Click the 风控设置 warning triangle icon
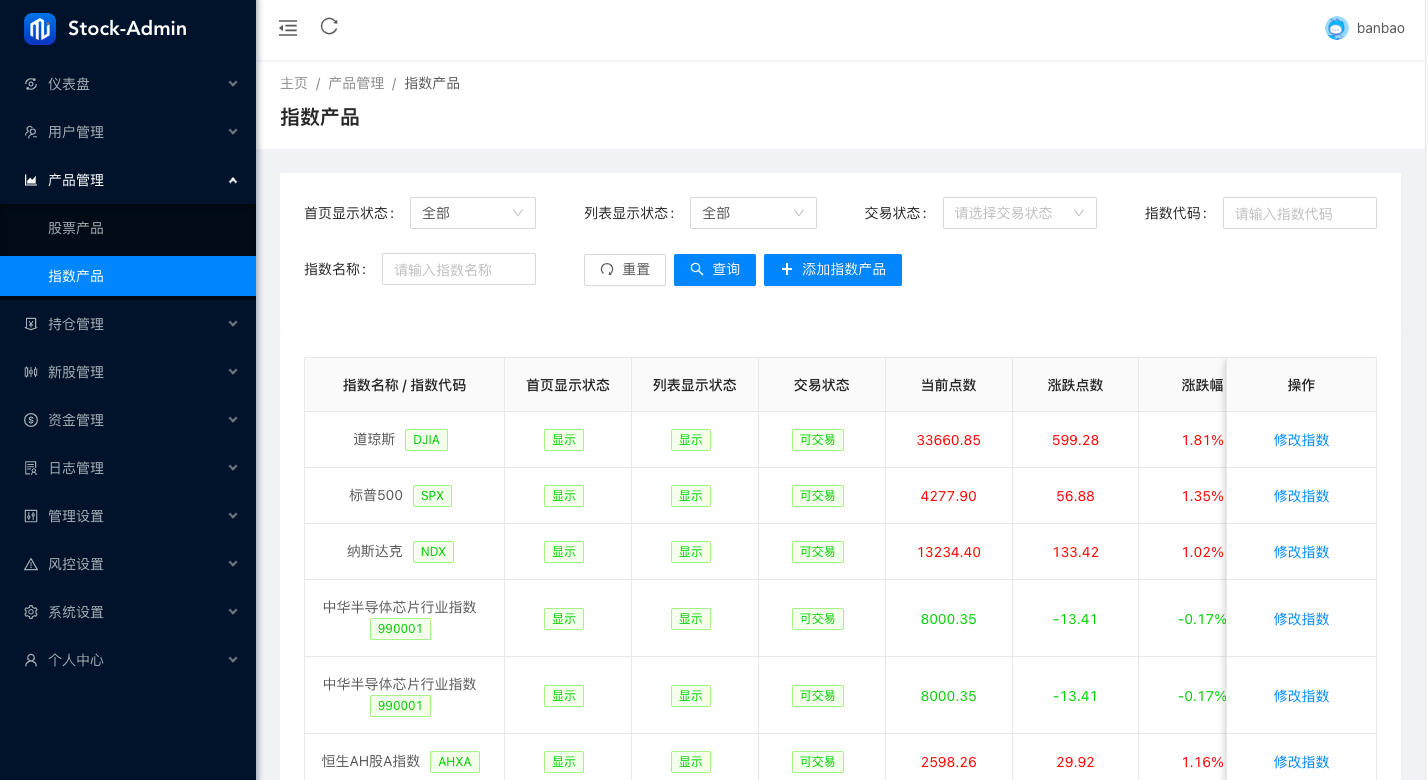 [31, 564]
